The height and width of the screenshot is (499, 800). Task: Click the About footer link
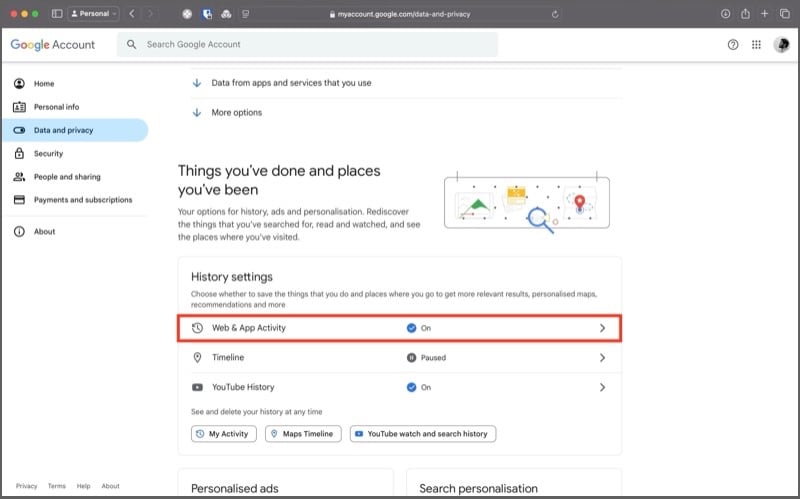pos(110,486)
